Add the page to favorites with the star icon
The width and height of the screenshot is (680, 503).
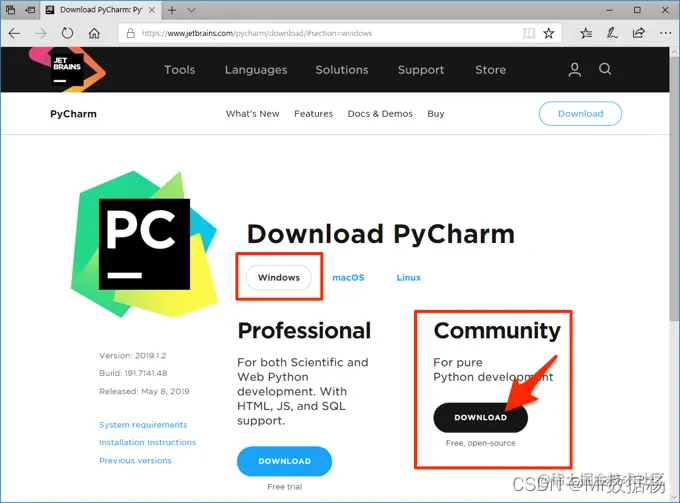[549, 33]
